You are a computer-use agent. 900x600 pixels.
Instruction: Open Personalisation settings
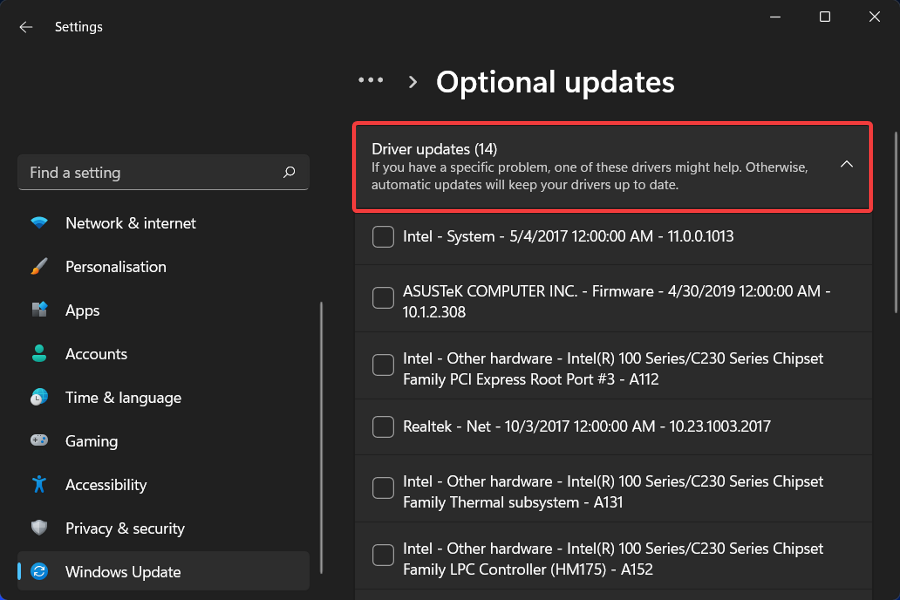point(164,266)
